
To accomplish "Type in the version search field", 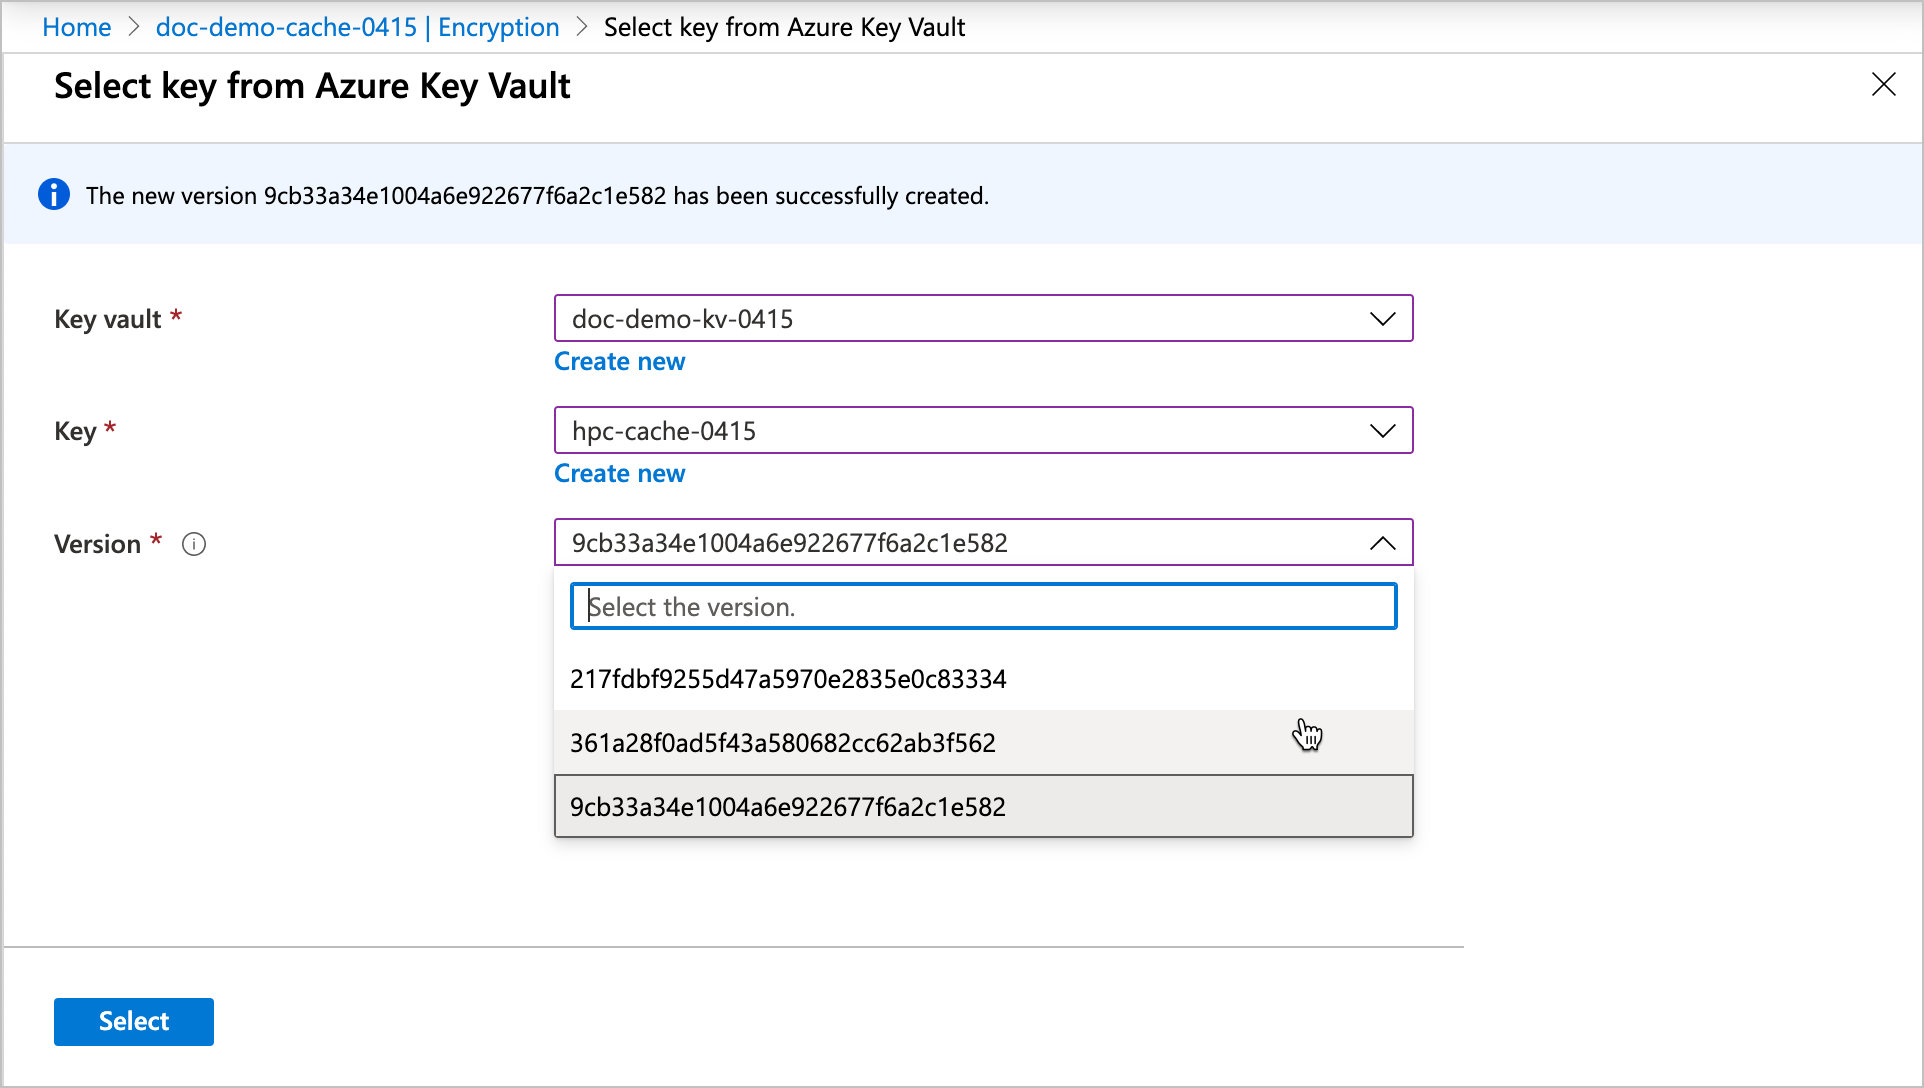I will pyautogui.click(x=982, y=607).
